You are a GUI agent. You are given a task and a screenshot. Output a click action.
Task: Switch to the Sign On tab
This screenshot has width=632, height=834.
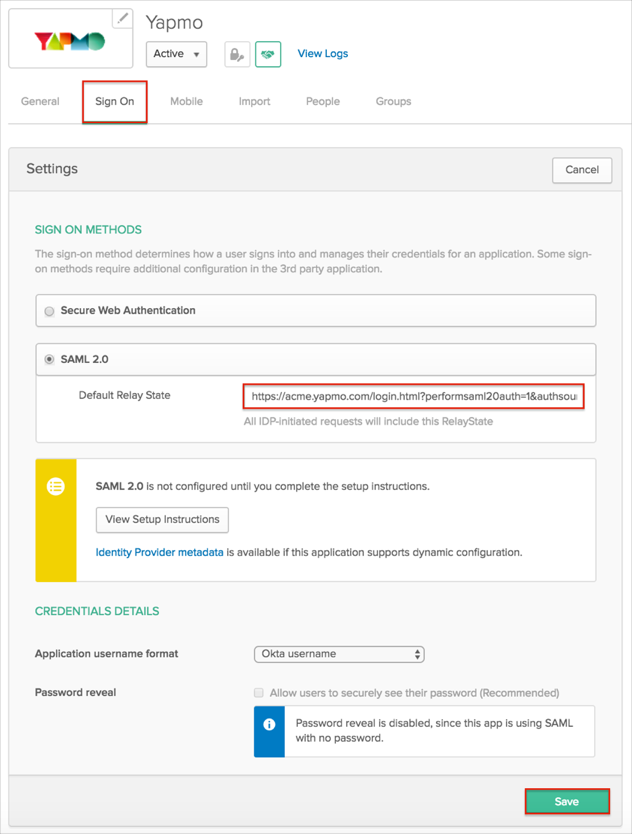click(115, 102)
